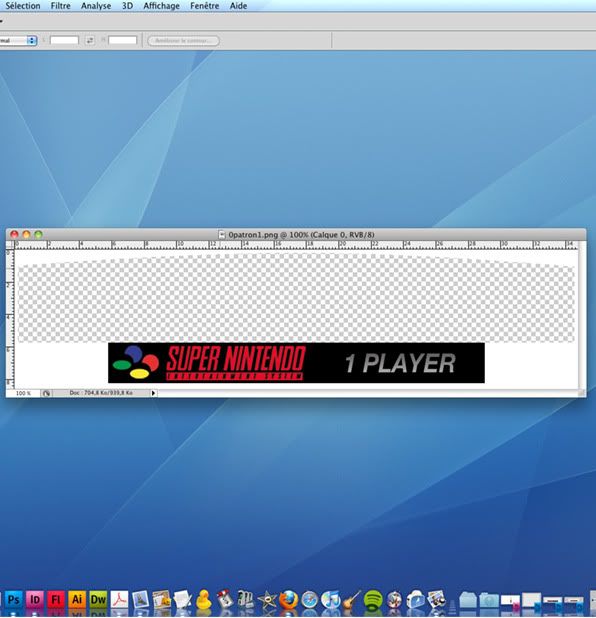Open the Cyberduck app in the dock
The image size is (596, 618).
coord(204,600)
